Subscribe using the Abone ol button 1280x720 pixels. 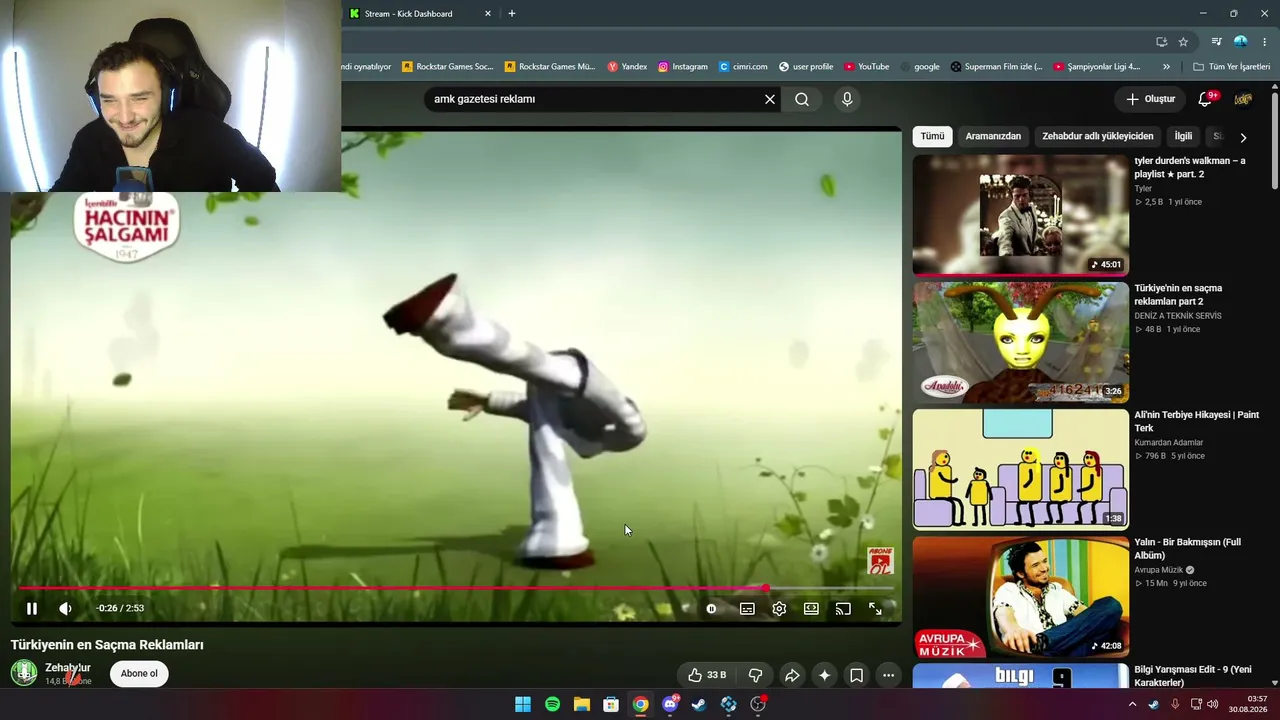(139, 674)
